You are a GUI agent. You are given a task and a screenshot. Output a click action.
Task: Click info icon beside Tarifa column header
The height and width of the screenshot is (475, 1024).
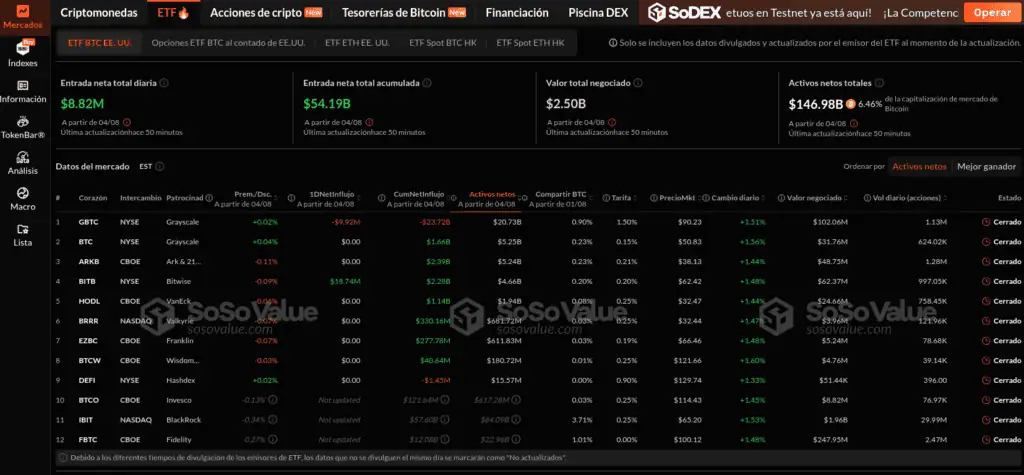606,198
